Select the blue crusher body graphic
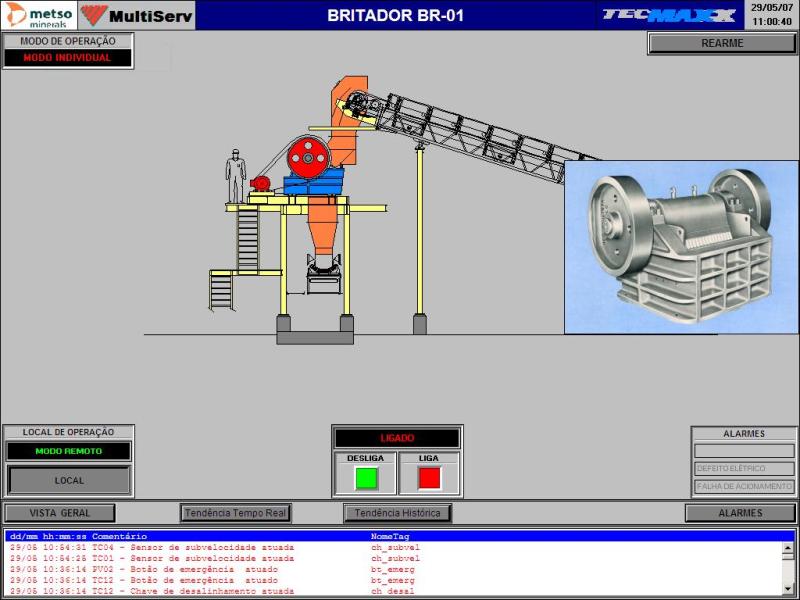Image resolution: width=800 pixels, height=600 pixels. (313, 182)
